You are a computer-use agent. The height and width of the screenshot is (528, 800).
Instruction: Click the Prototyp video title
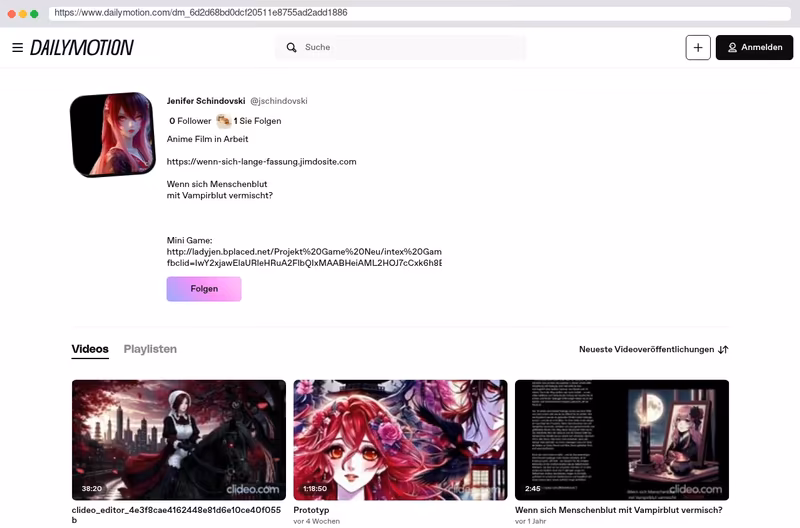click(x=311, y=510)
